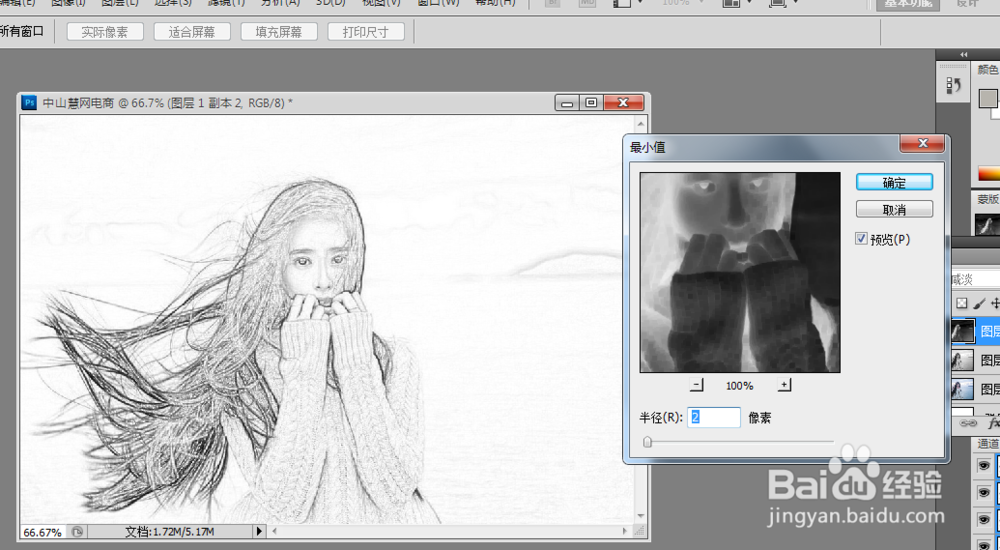Click the 填充屏幕 button

pos(279,32)
